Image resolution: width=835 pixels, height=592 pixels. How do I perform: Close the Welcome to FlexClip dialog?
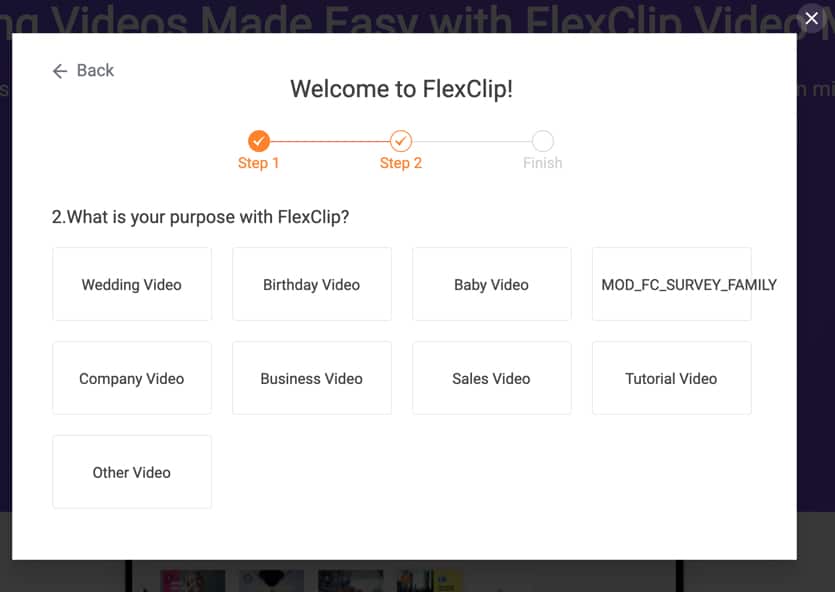[x=811, y=18]
